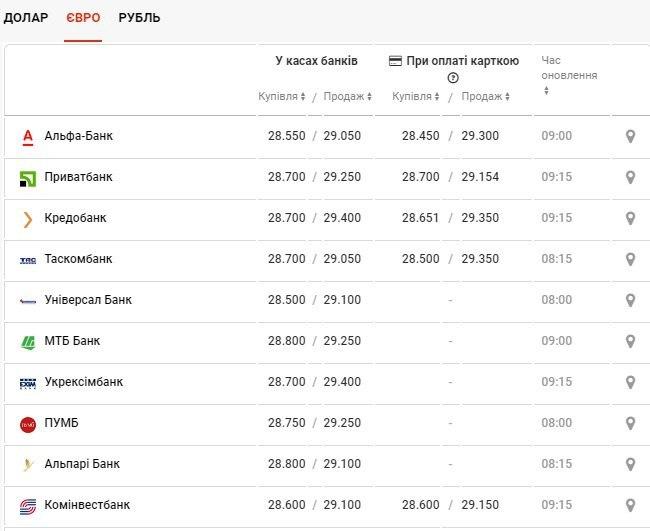Image resolution: width=650 pixels, height=531 pixels.
Task: Open the Універсал Банк link
Action: (88, 300)
